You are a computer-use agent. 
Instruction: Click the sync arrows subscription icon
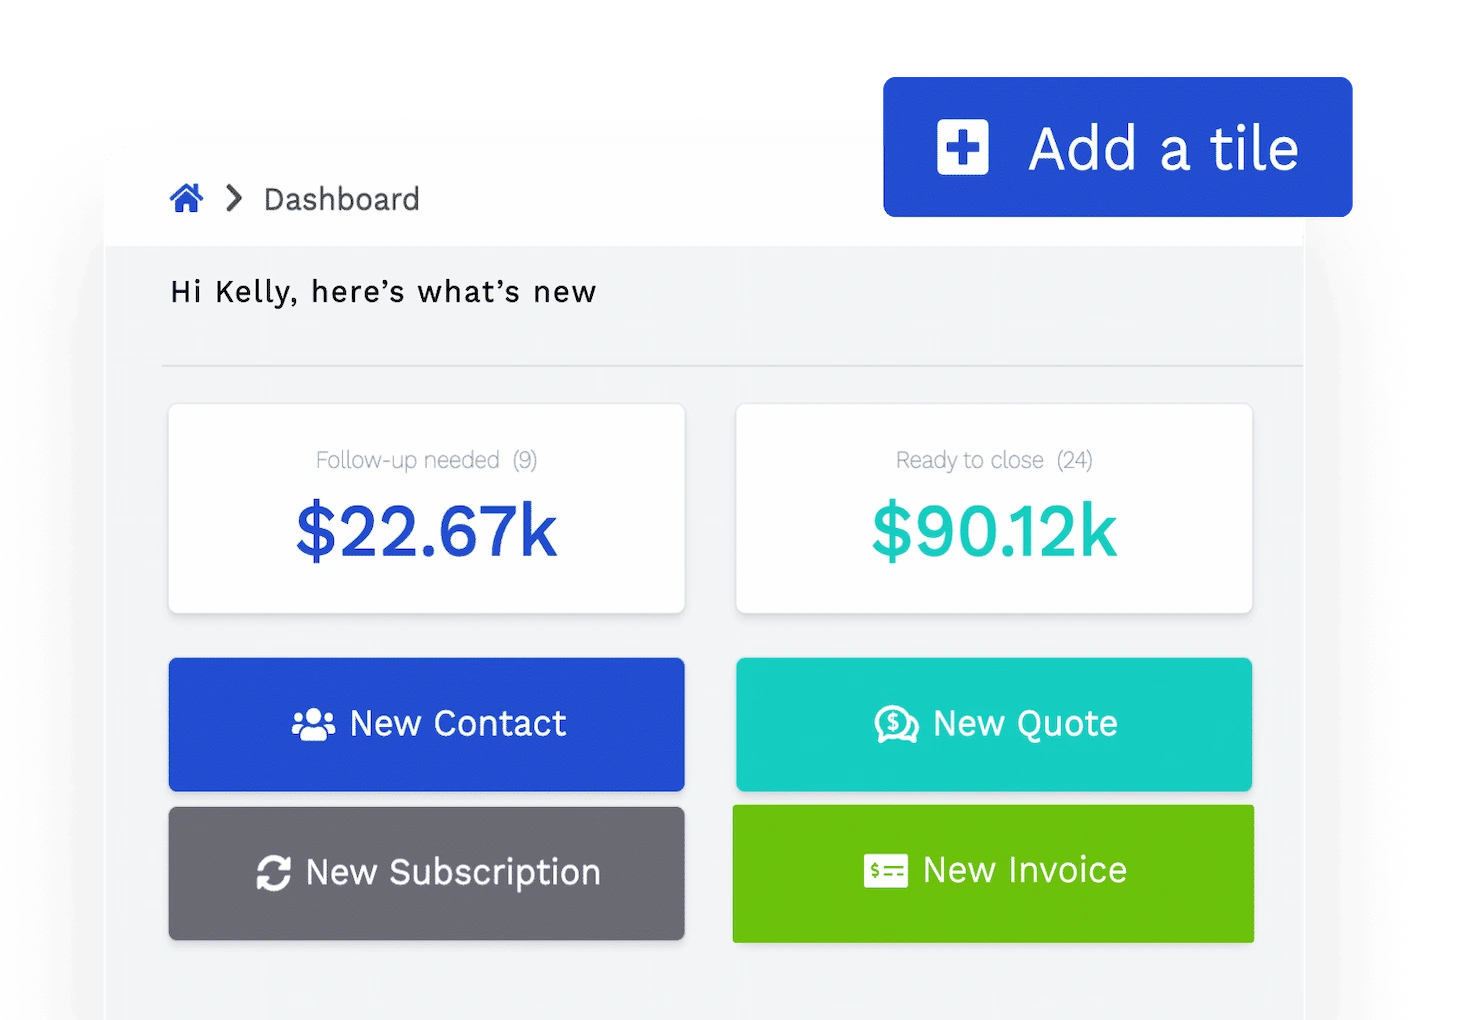pyautogui.click(x=273, y=873)
